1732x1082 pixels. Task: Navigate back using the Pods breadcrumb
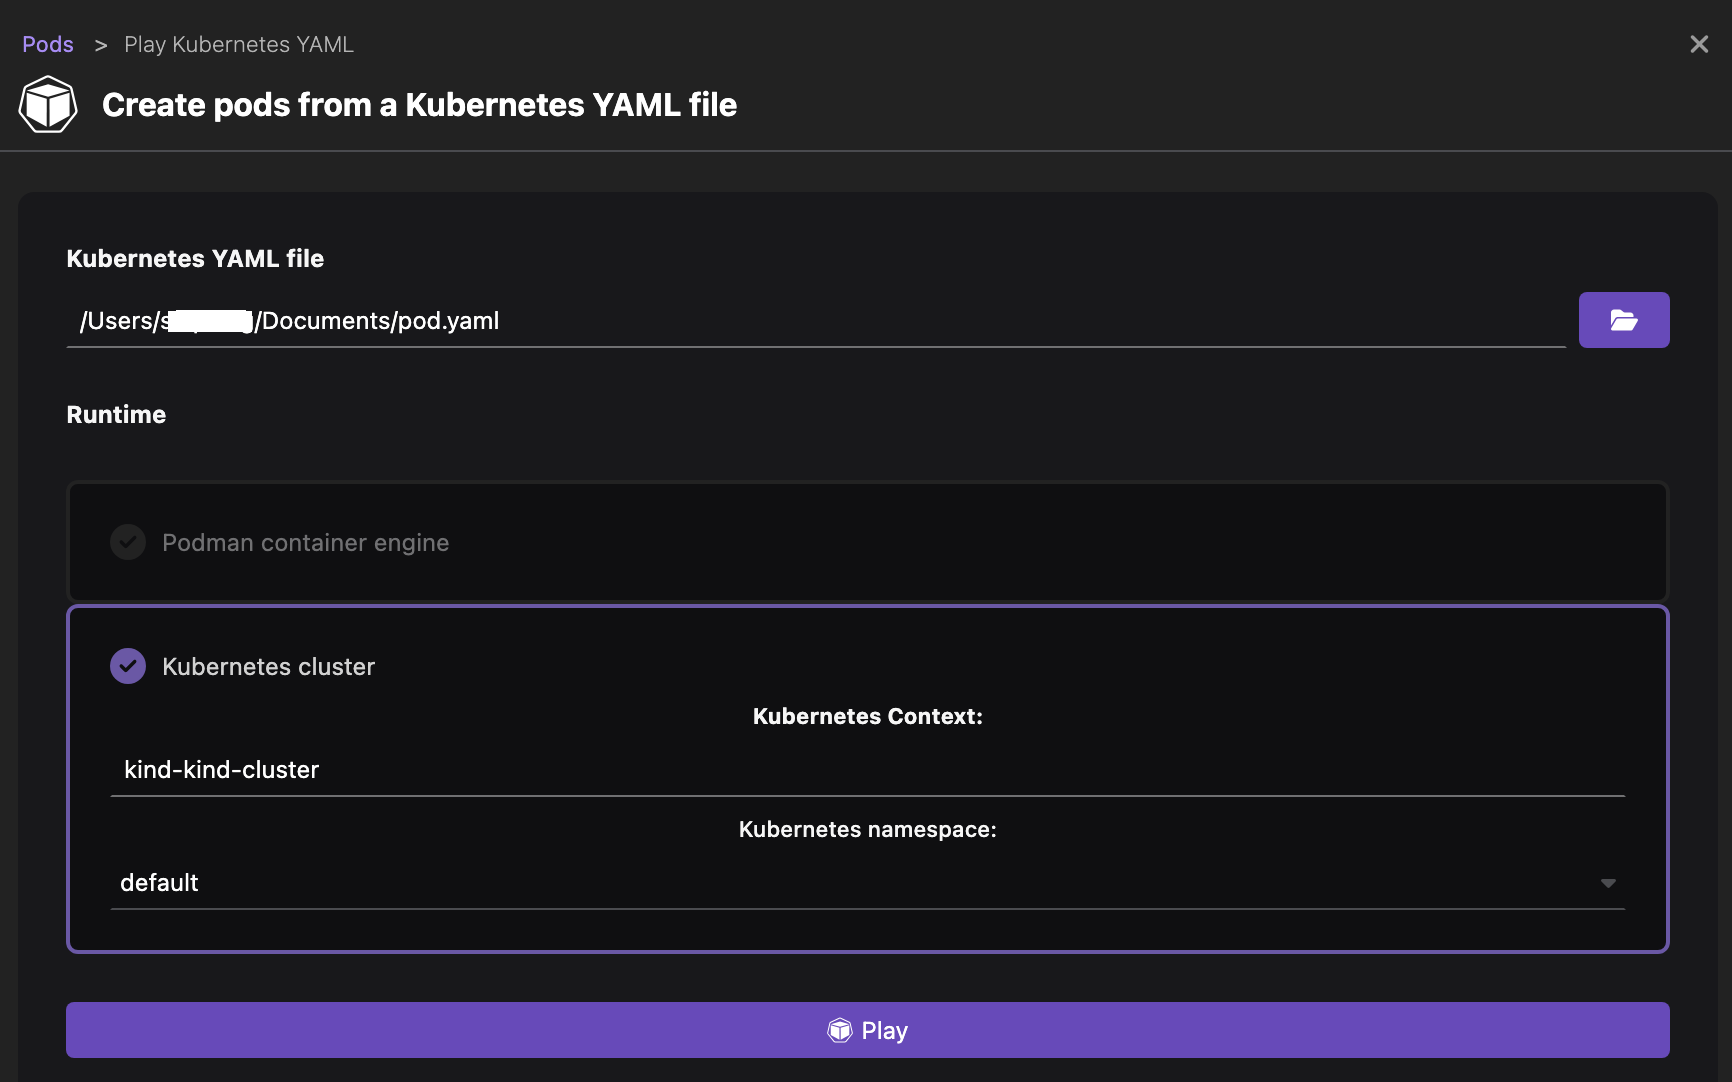click(x=47, y=43)
